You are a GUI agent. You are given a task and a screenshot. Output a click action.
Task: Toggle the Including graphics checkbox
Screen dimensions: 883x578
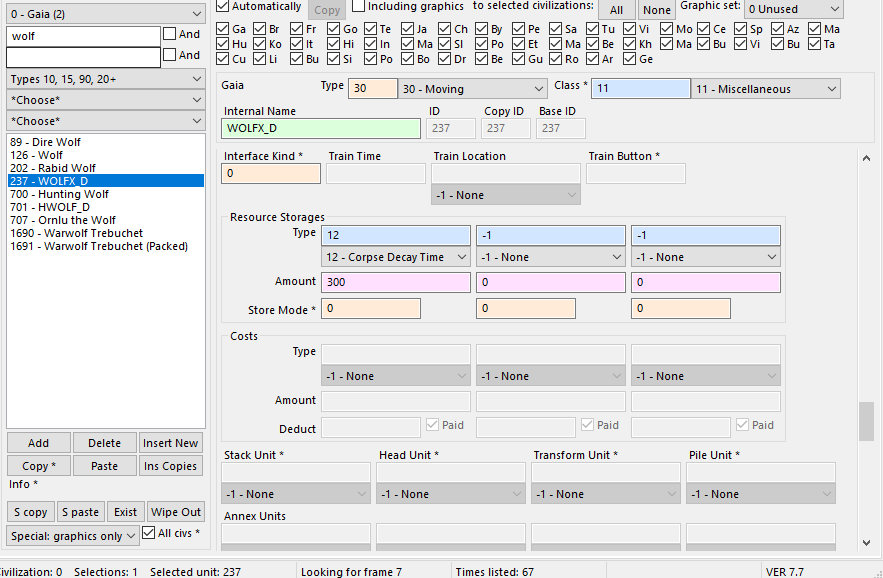[x=358, y=6]
